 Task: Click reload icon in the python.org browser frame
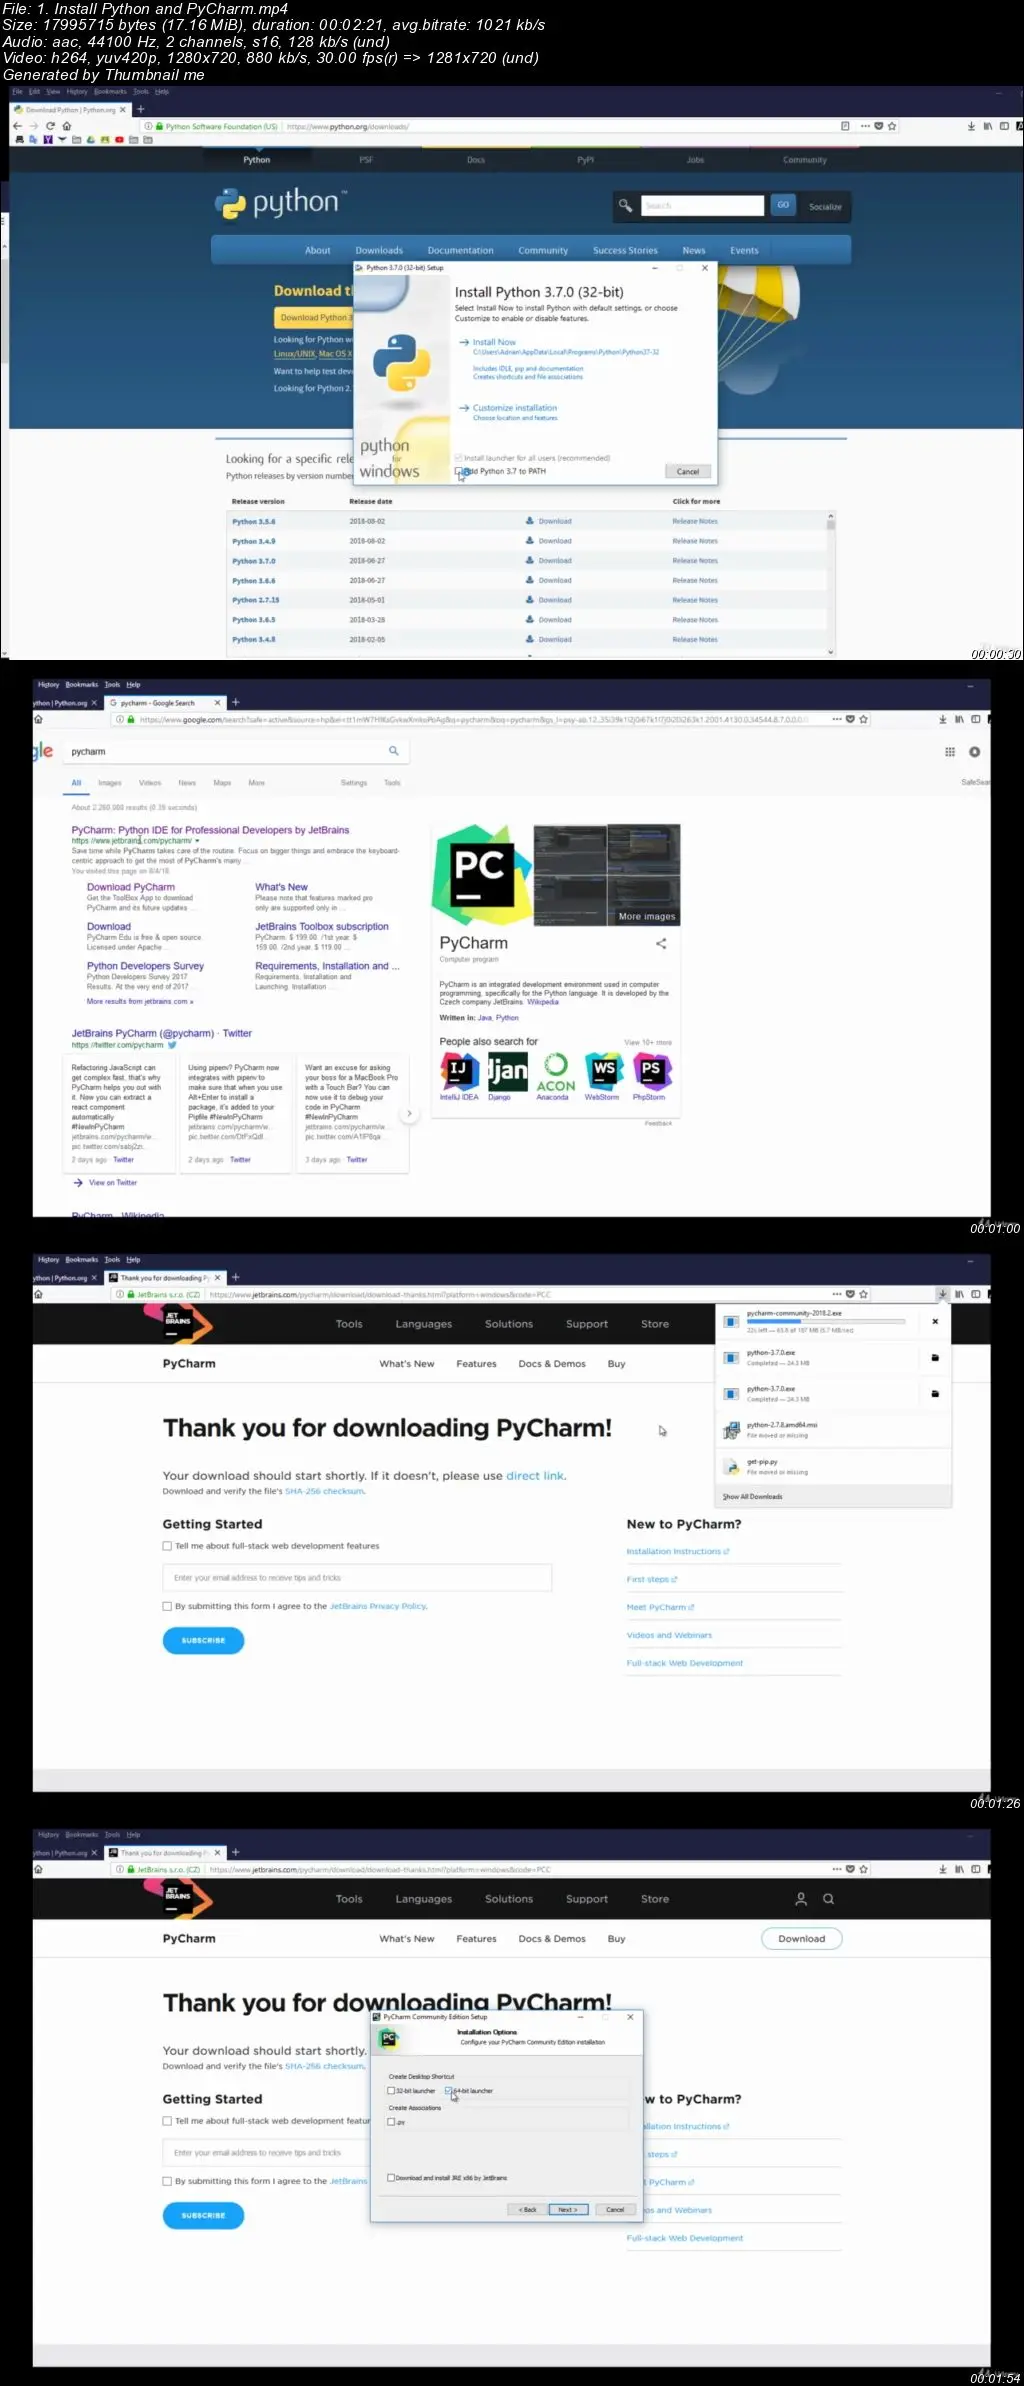click(x=50, y=126)
